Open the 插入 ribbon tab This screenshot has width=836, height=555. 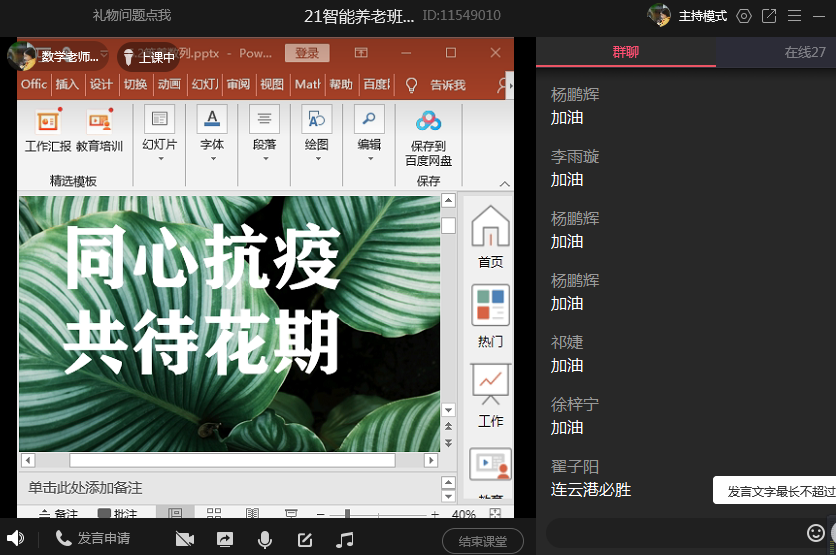(x=67, y=84)
